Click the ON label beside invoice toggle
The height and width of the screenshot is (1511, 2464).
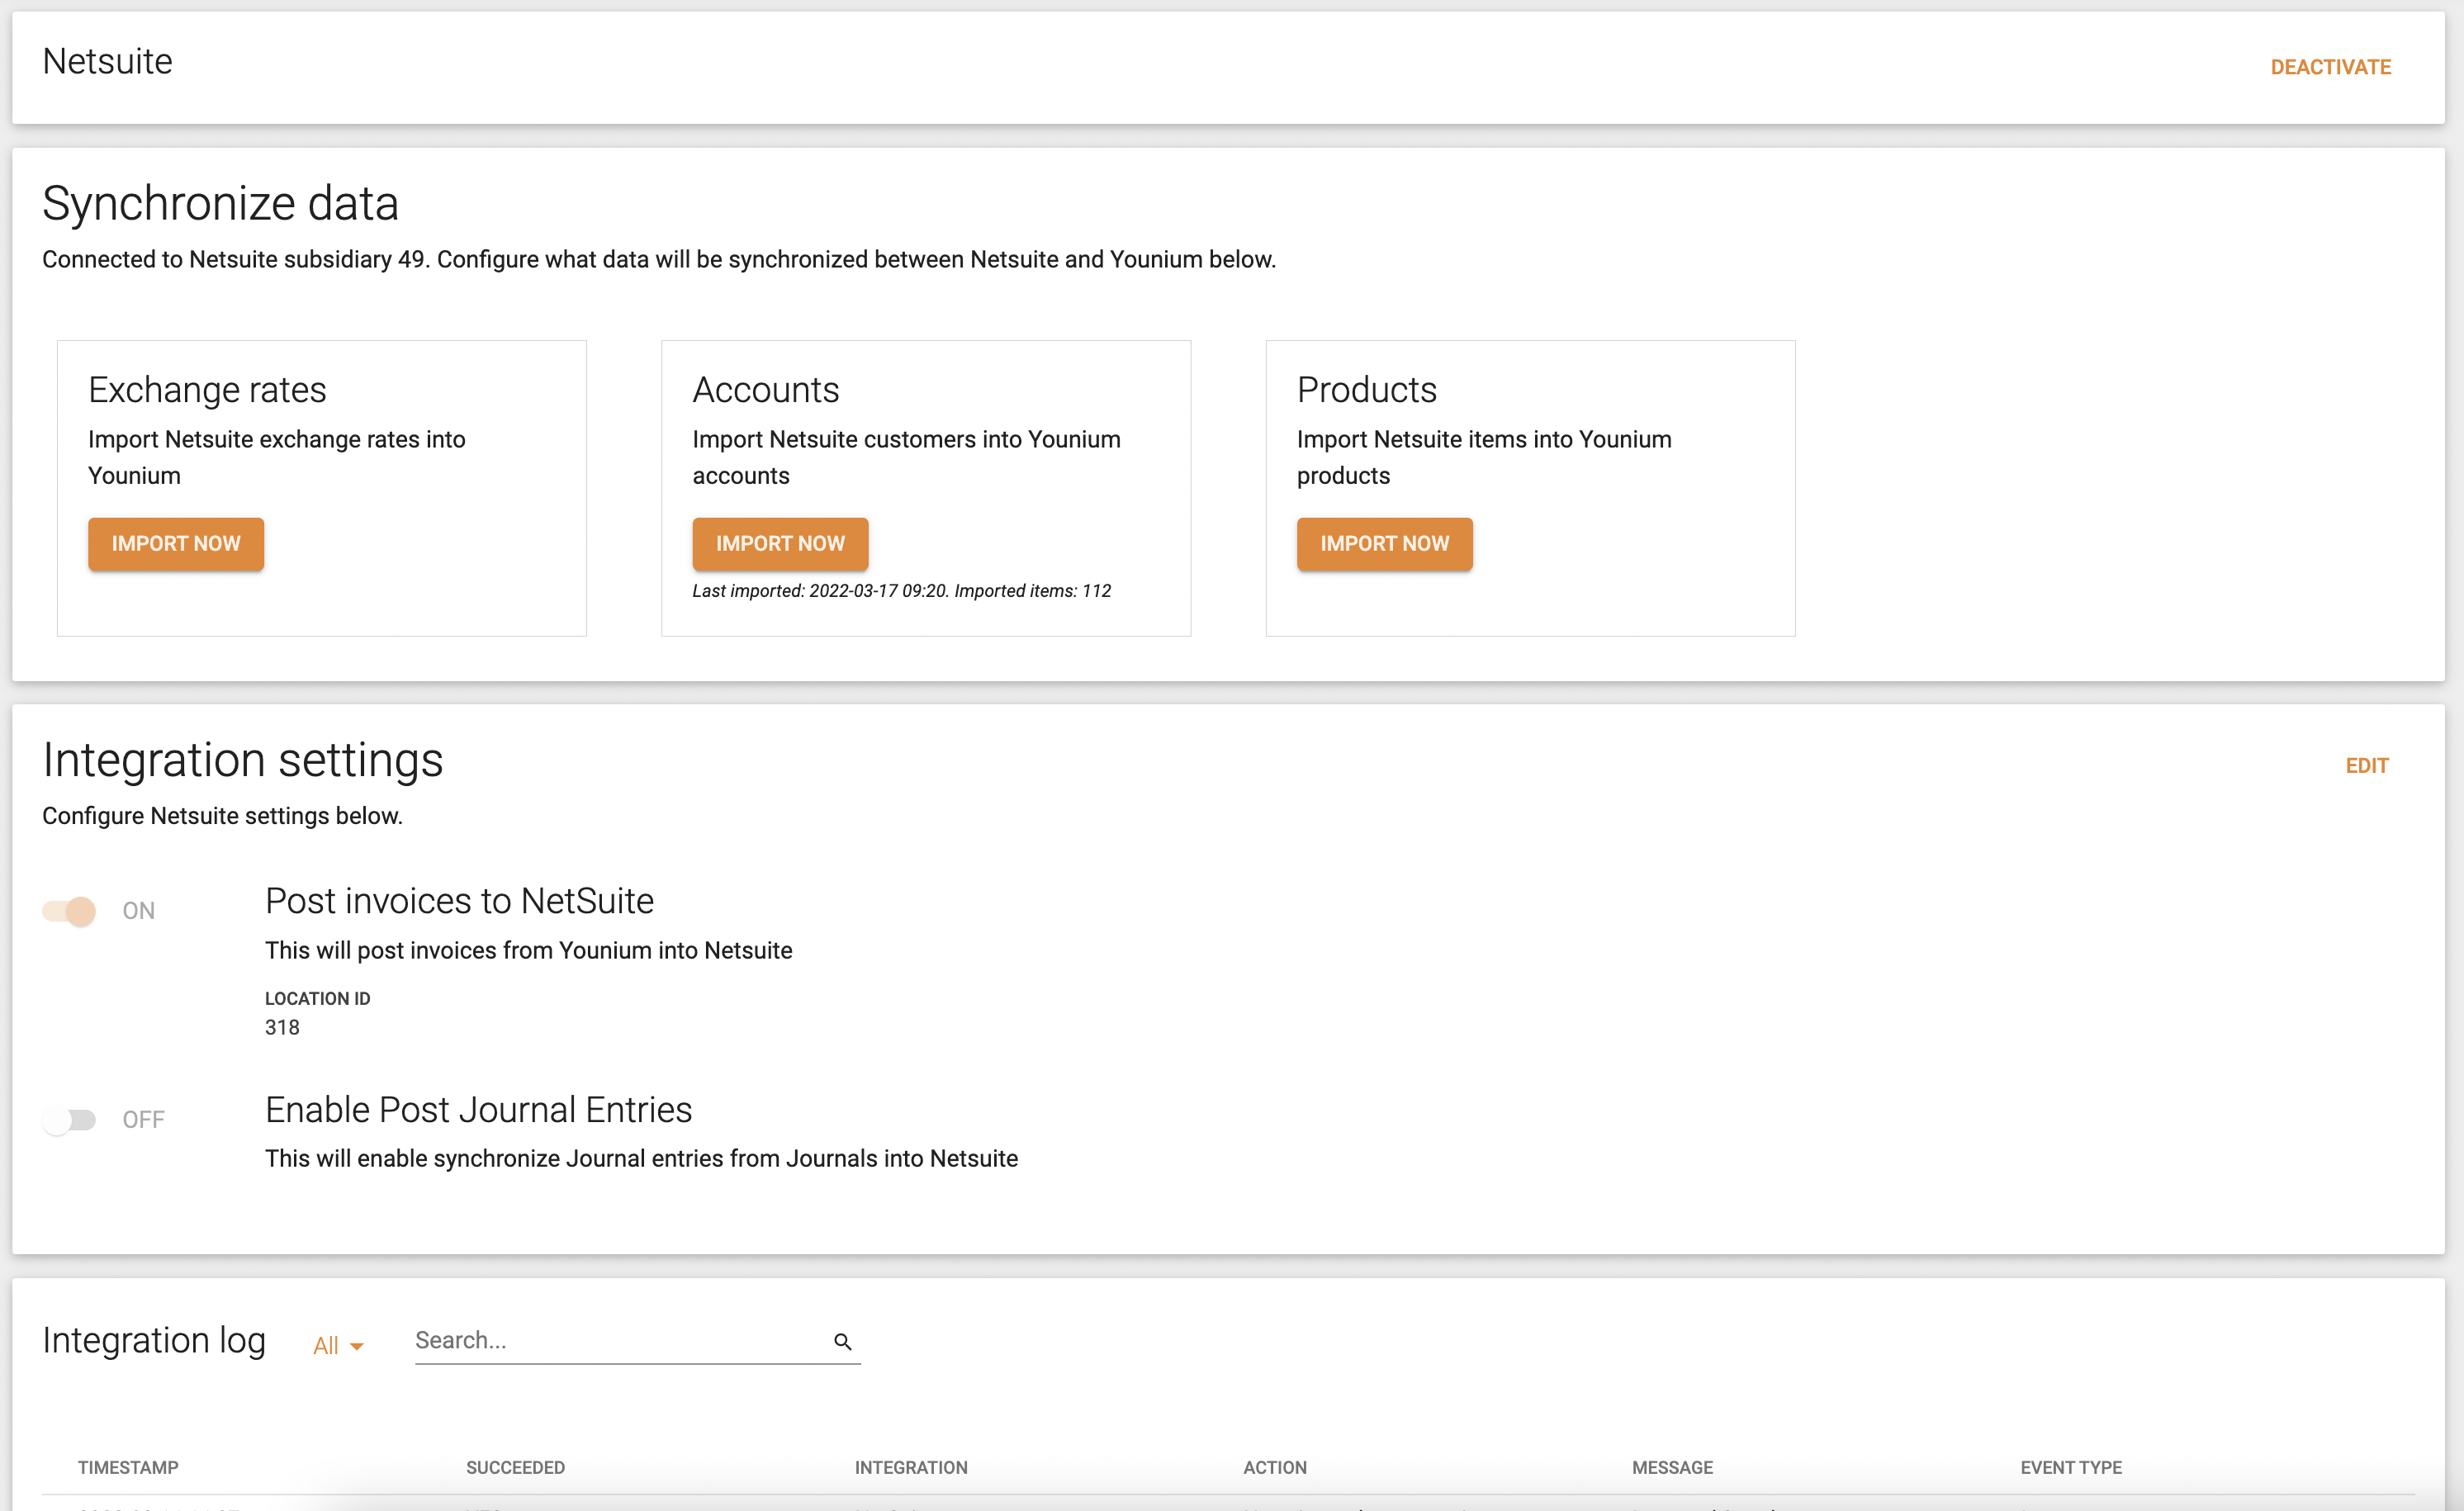138,910
